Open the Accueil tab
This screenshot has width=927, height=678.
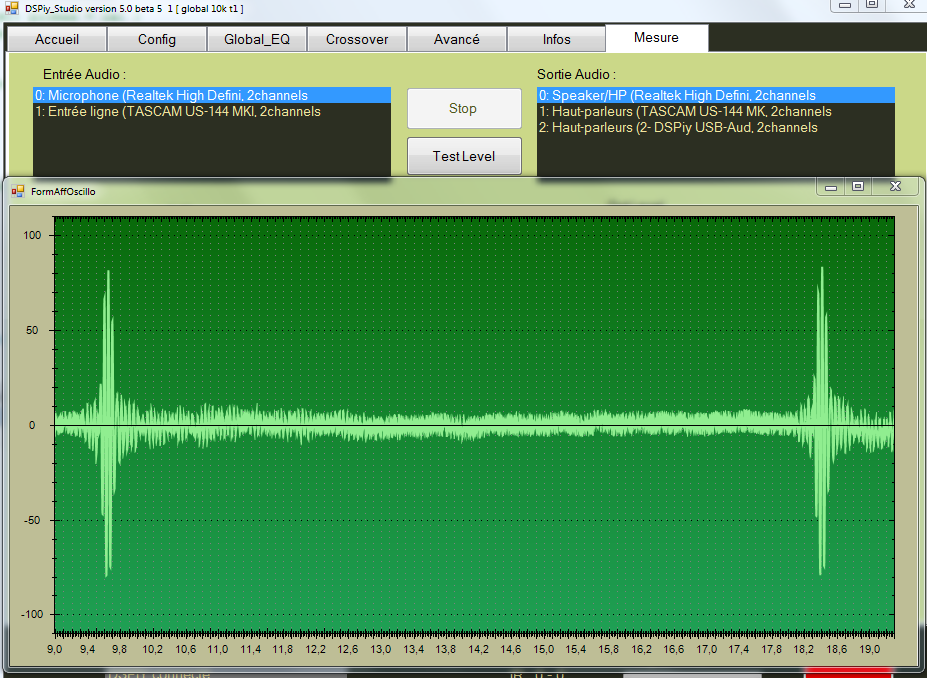57,40
